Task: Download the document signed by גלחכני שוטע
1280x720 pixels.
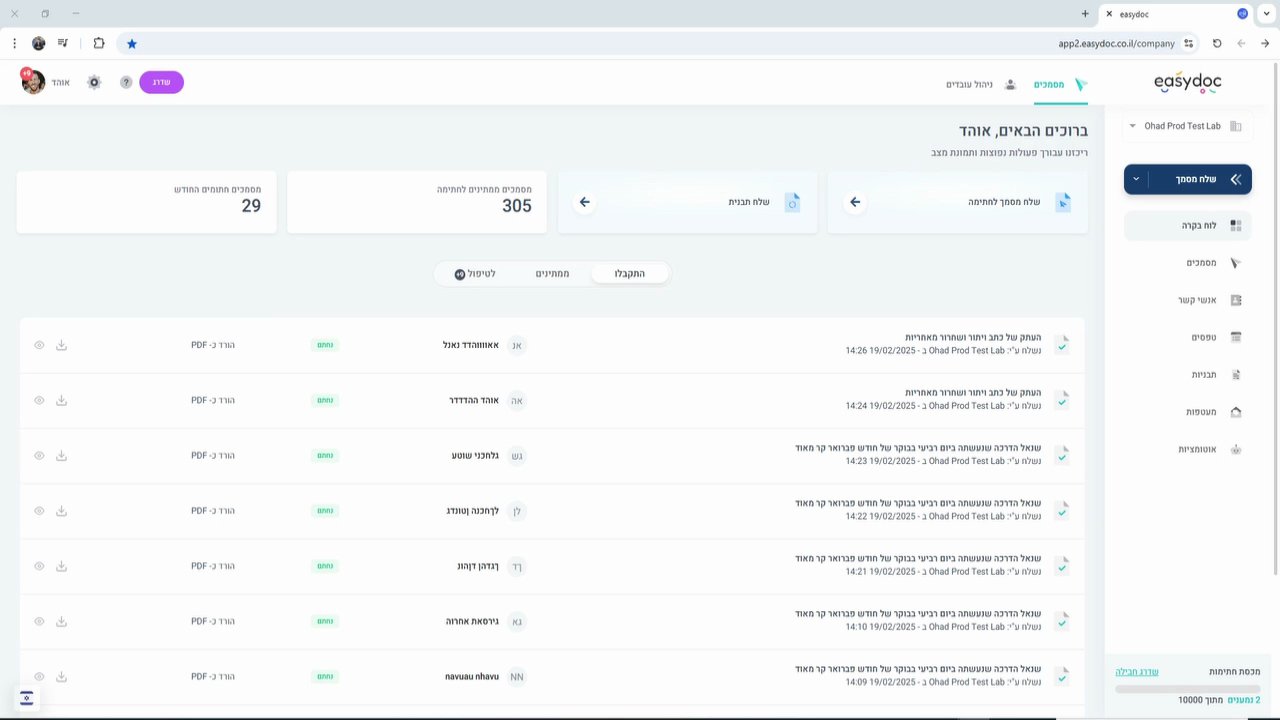Action: 61,456
